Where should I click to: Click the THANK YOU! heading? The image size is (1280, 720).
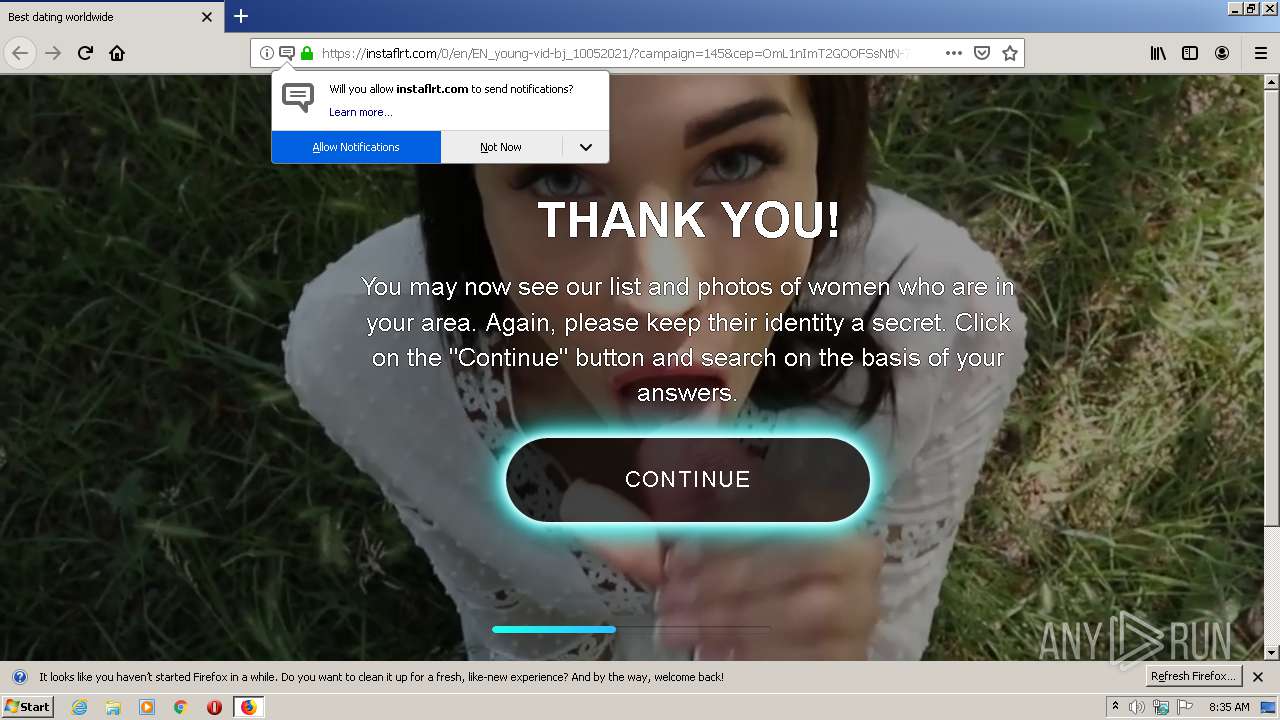(688, 220)
